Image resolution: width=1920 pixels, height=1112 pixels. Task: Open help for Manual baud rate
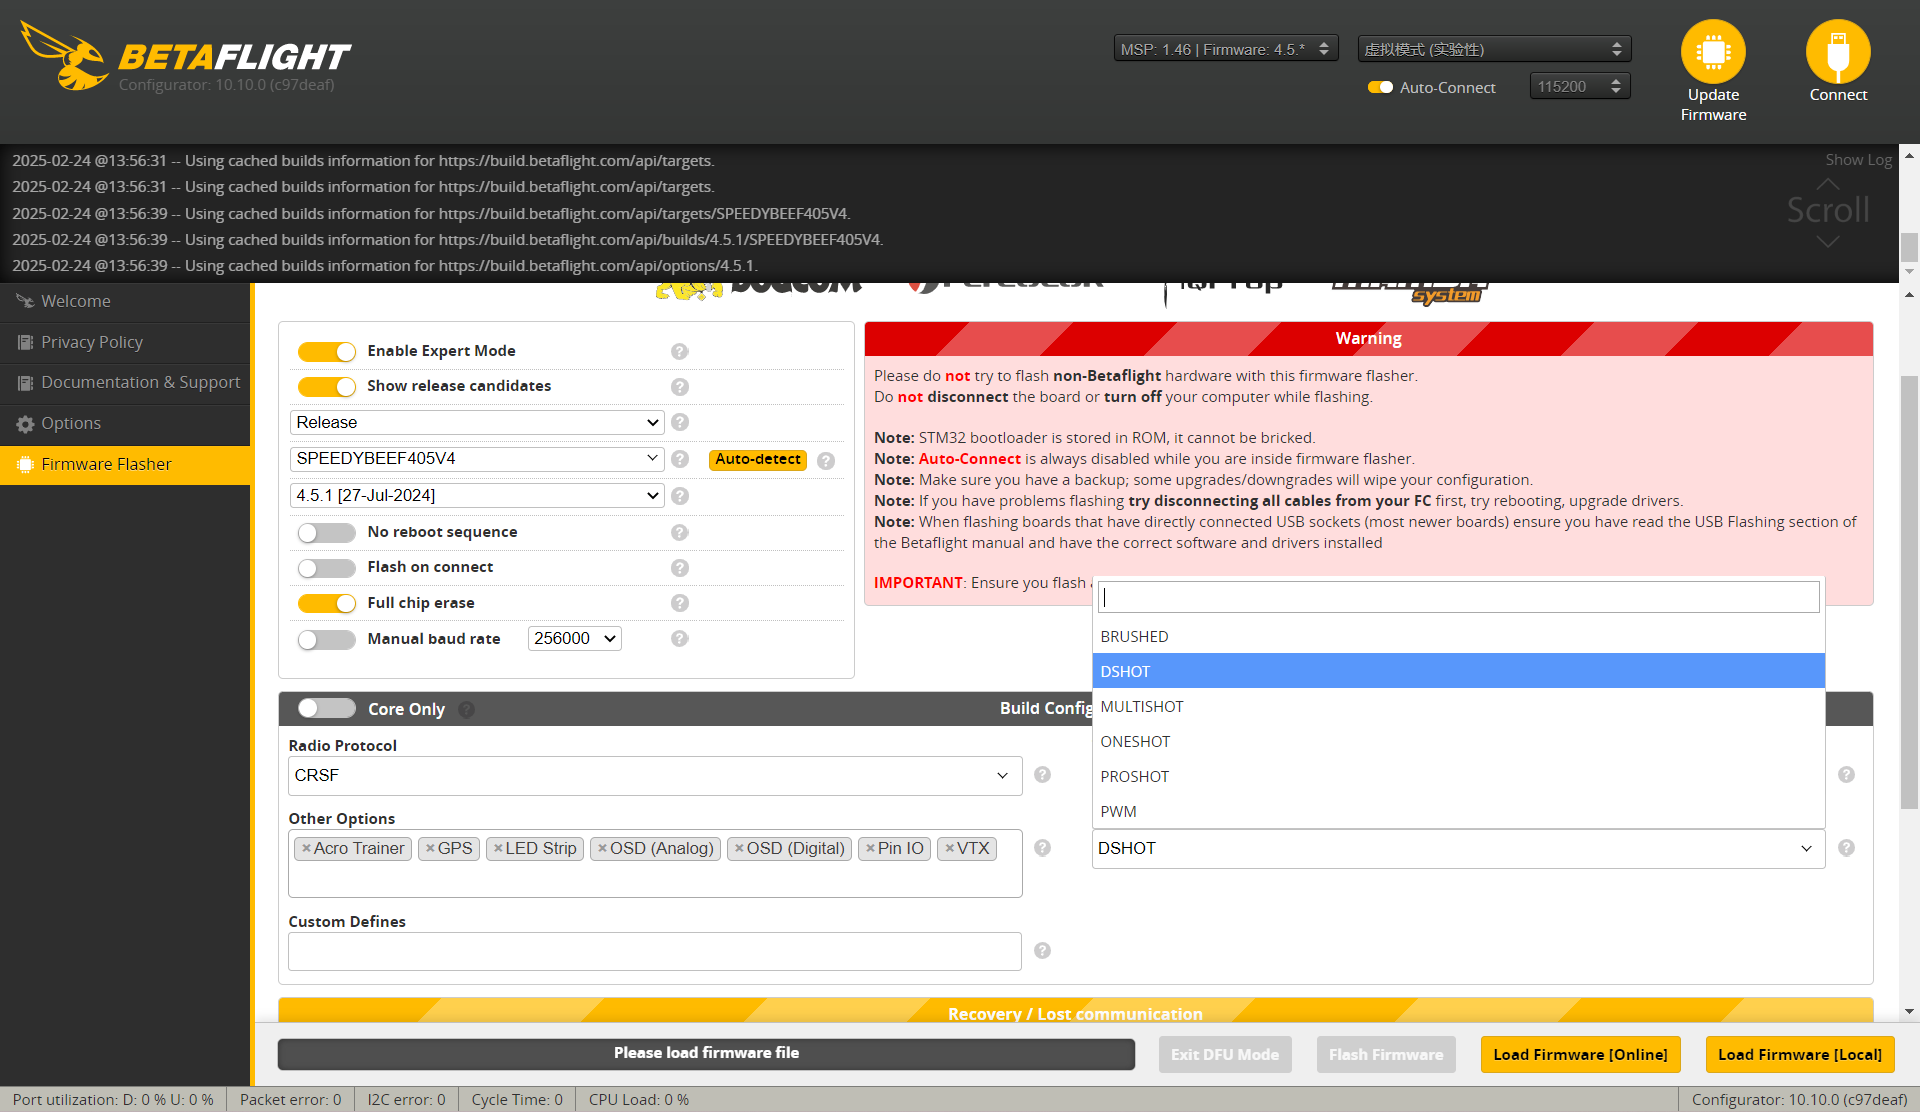point(680,639)
